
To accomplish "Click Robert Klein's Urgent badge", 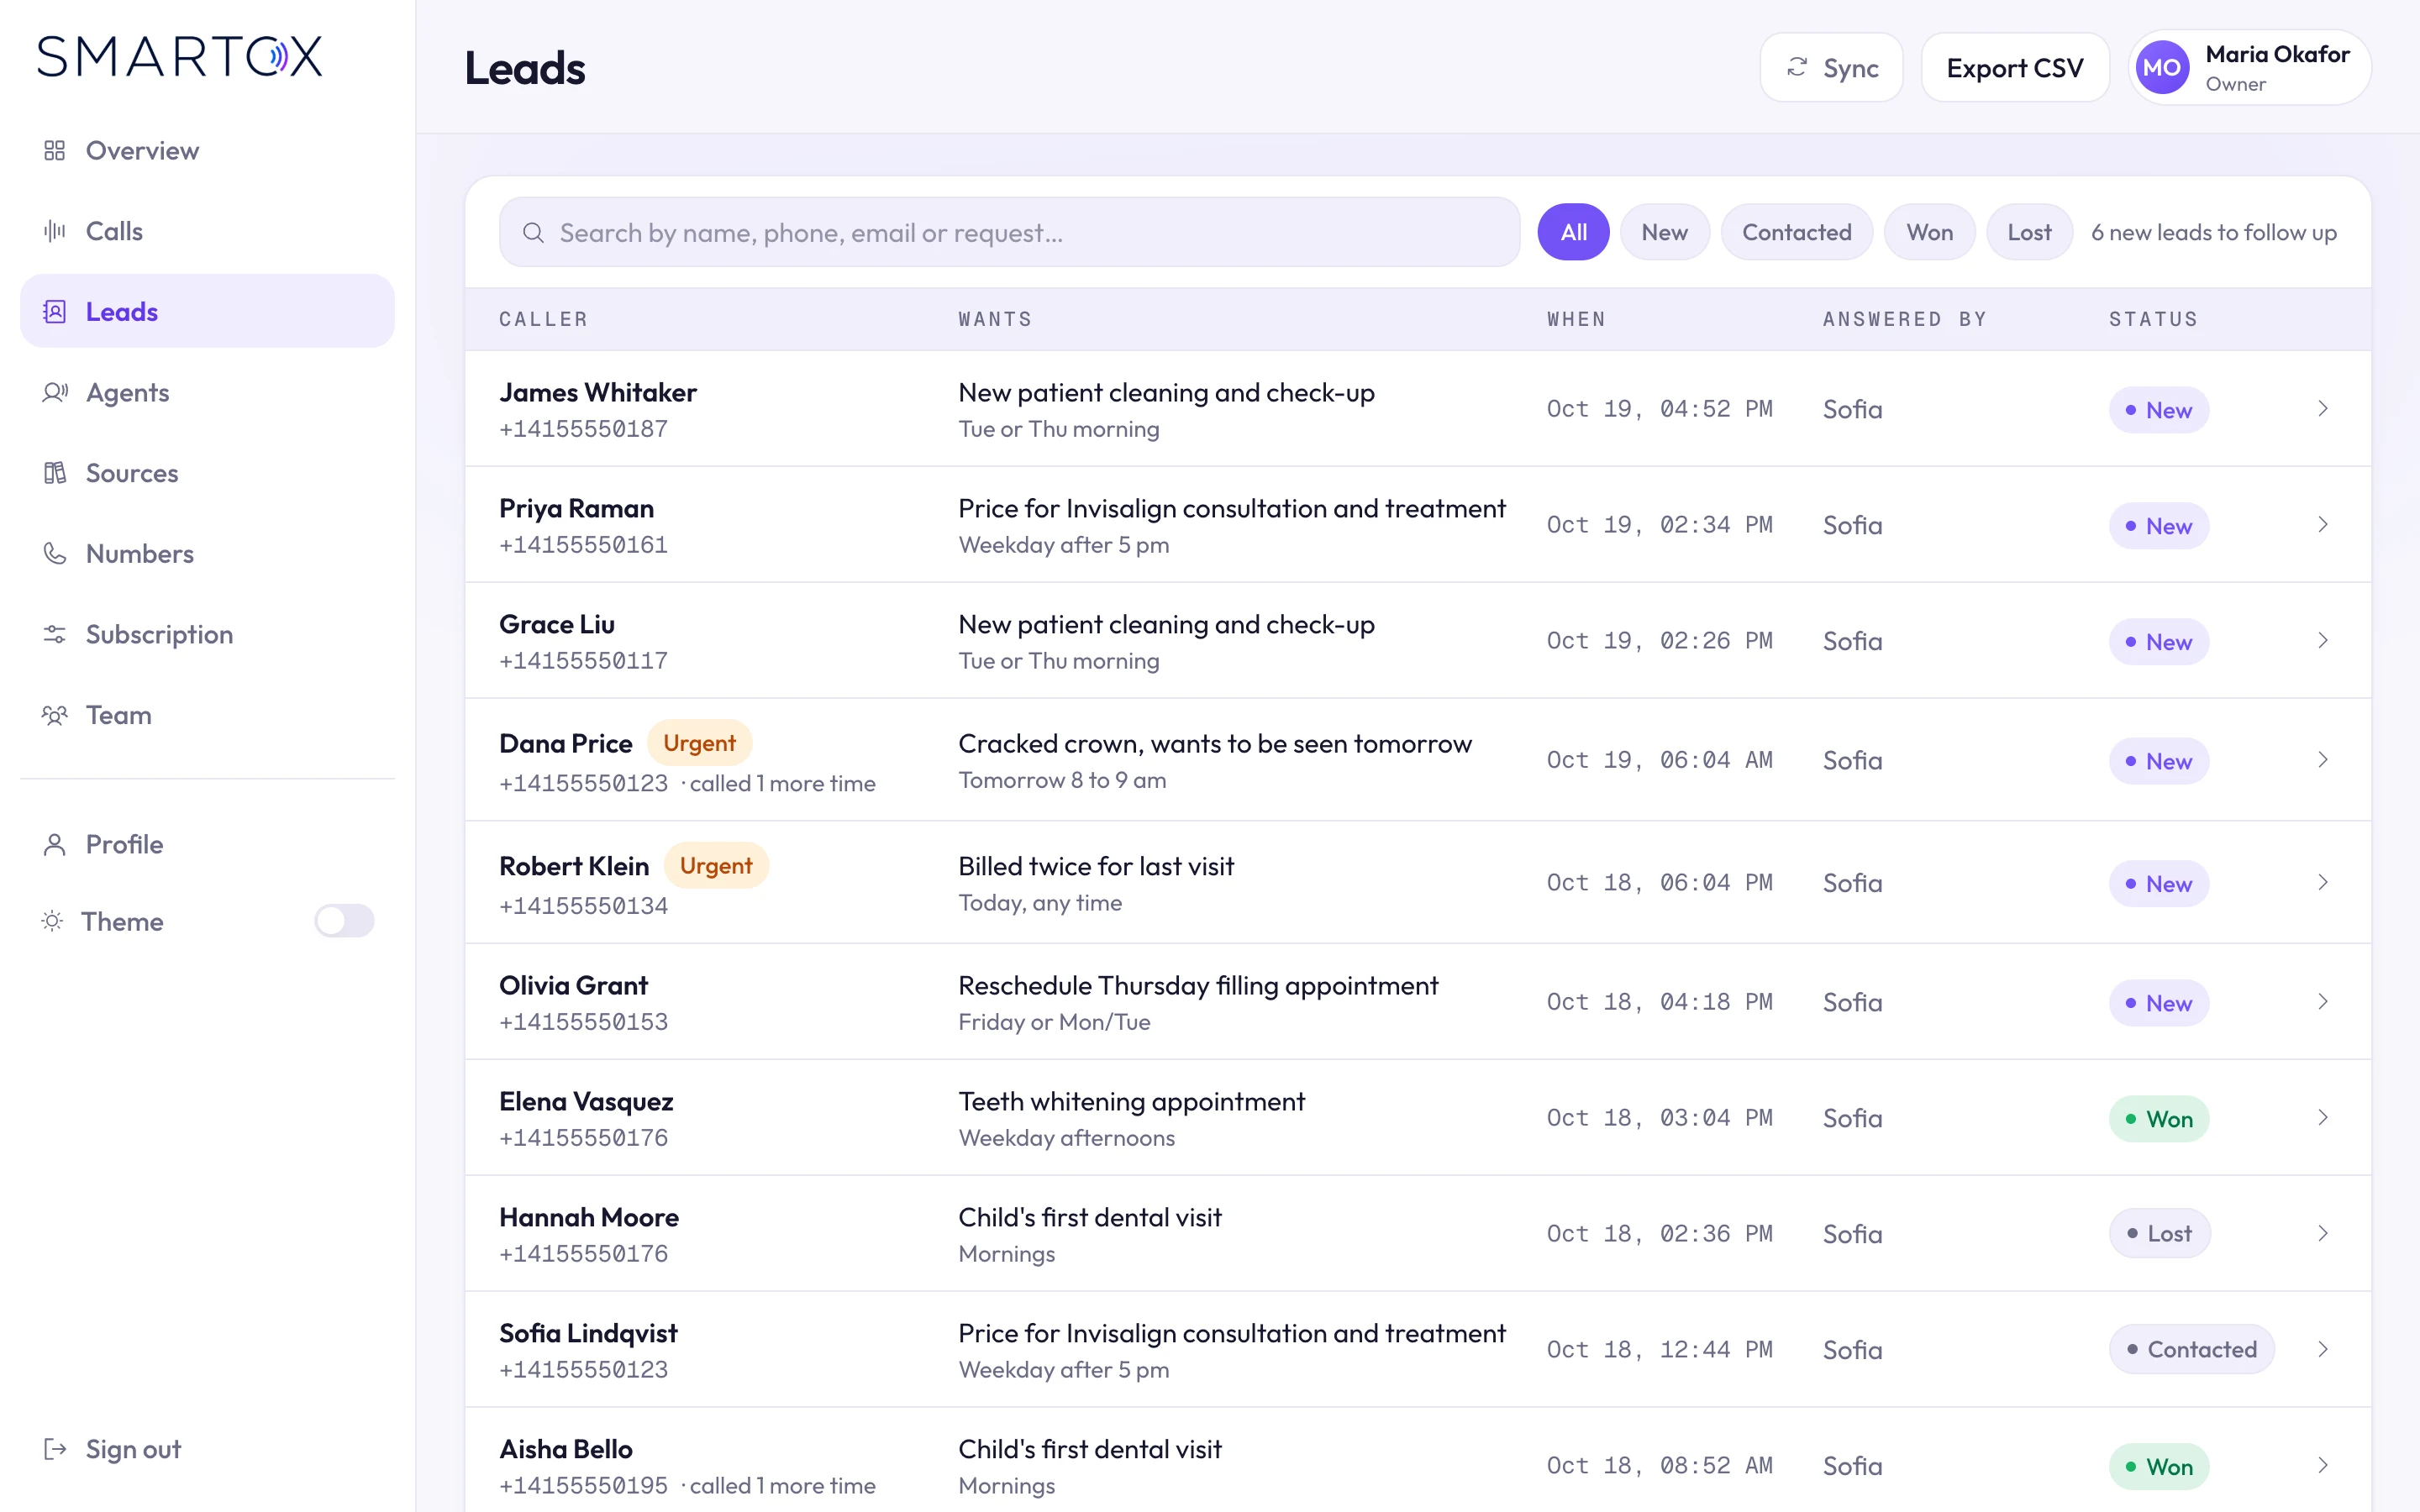I will tap(716, 866).
